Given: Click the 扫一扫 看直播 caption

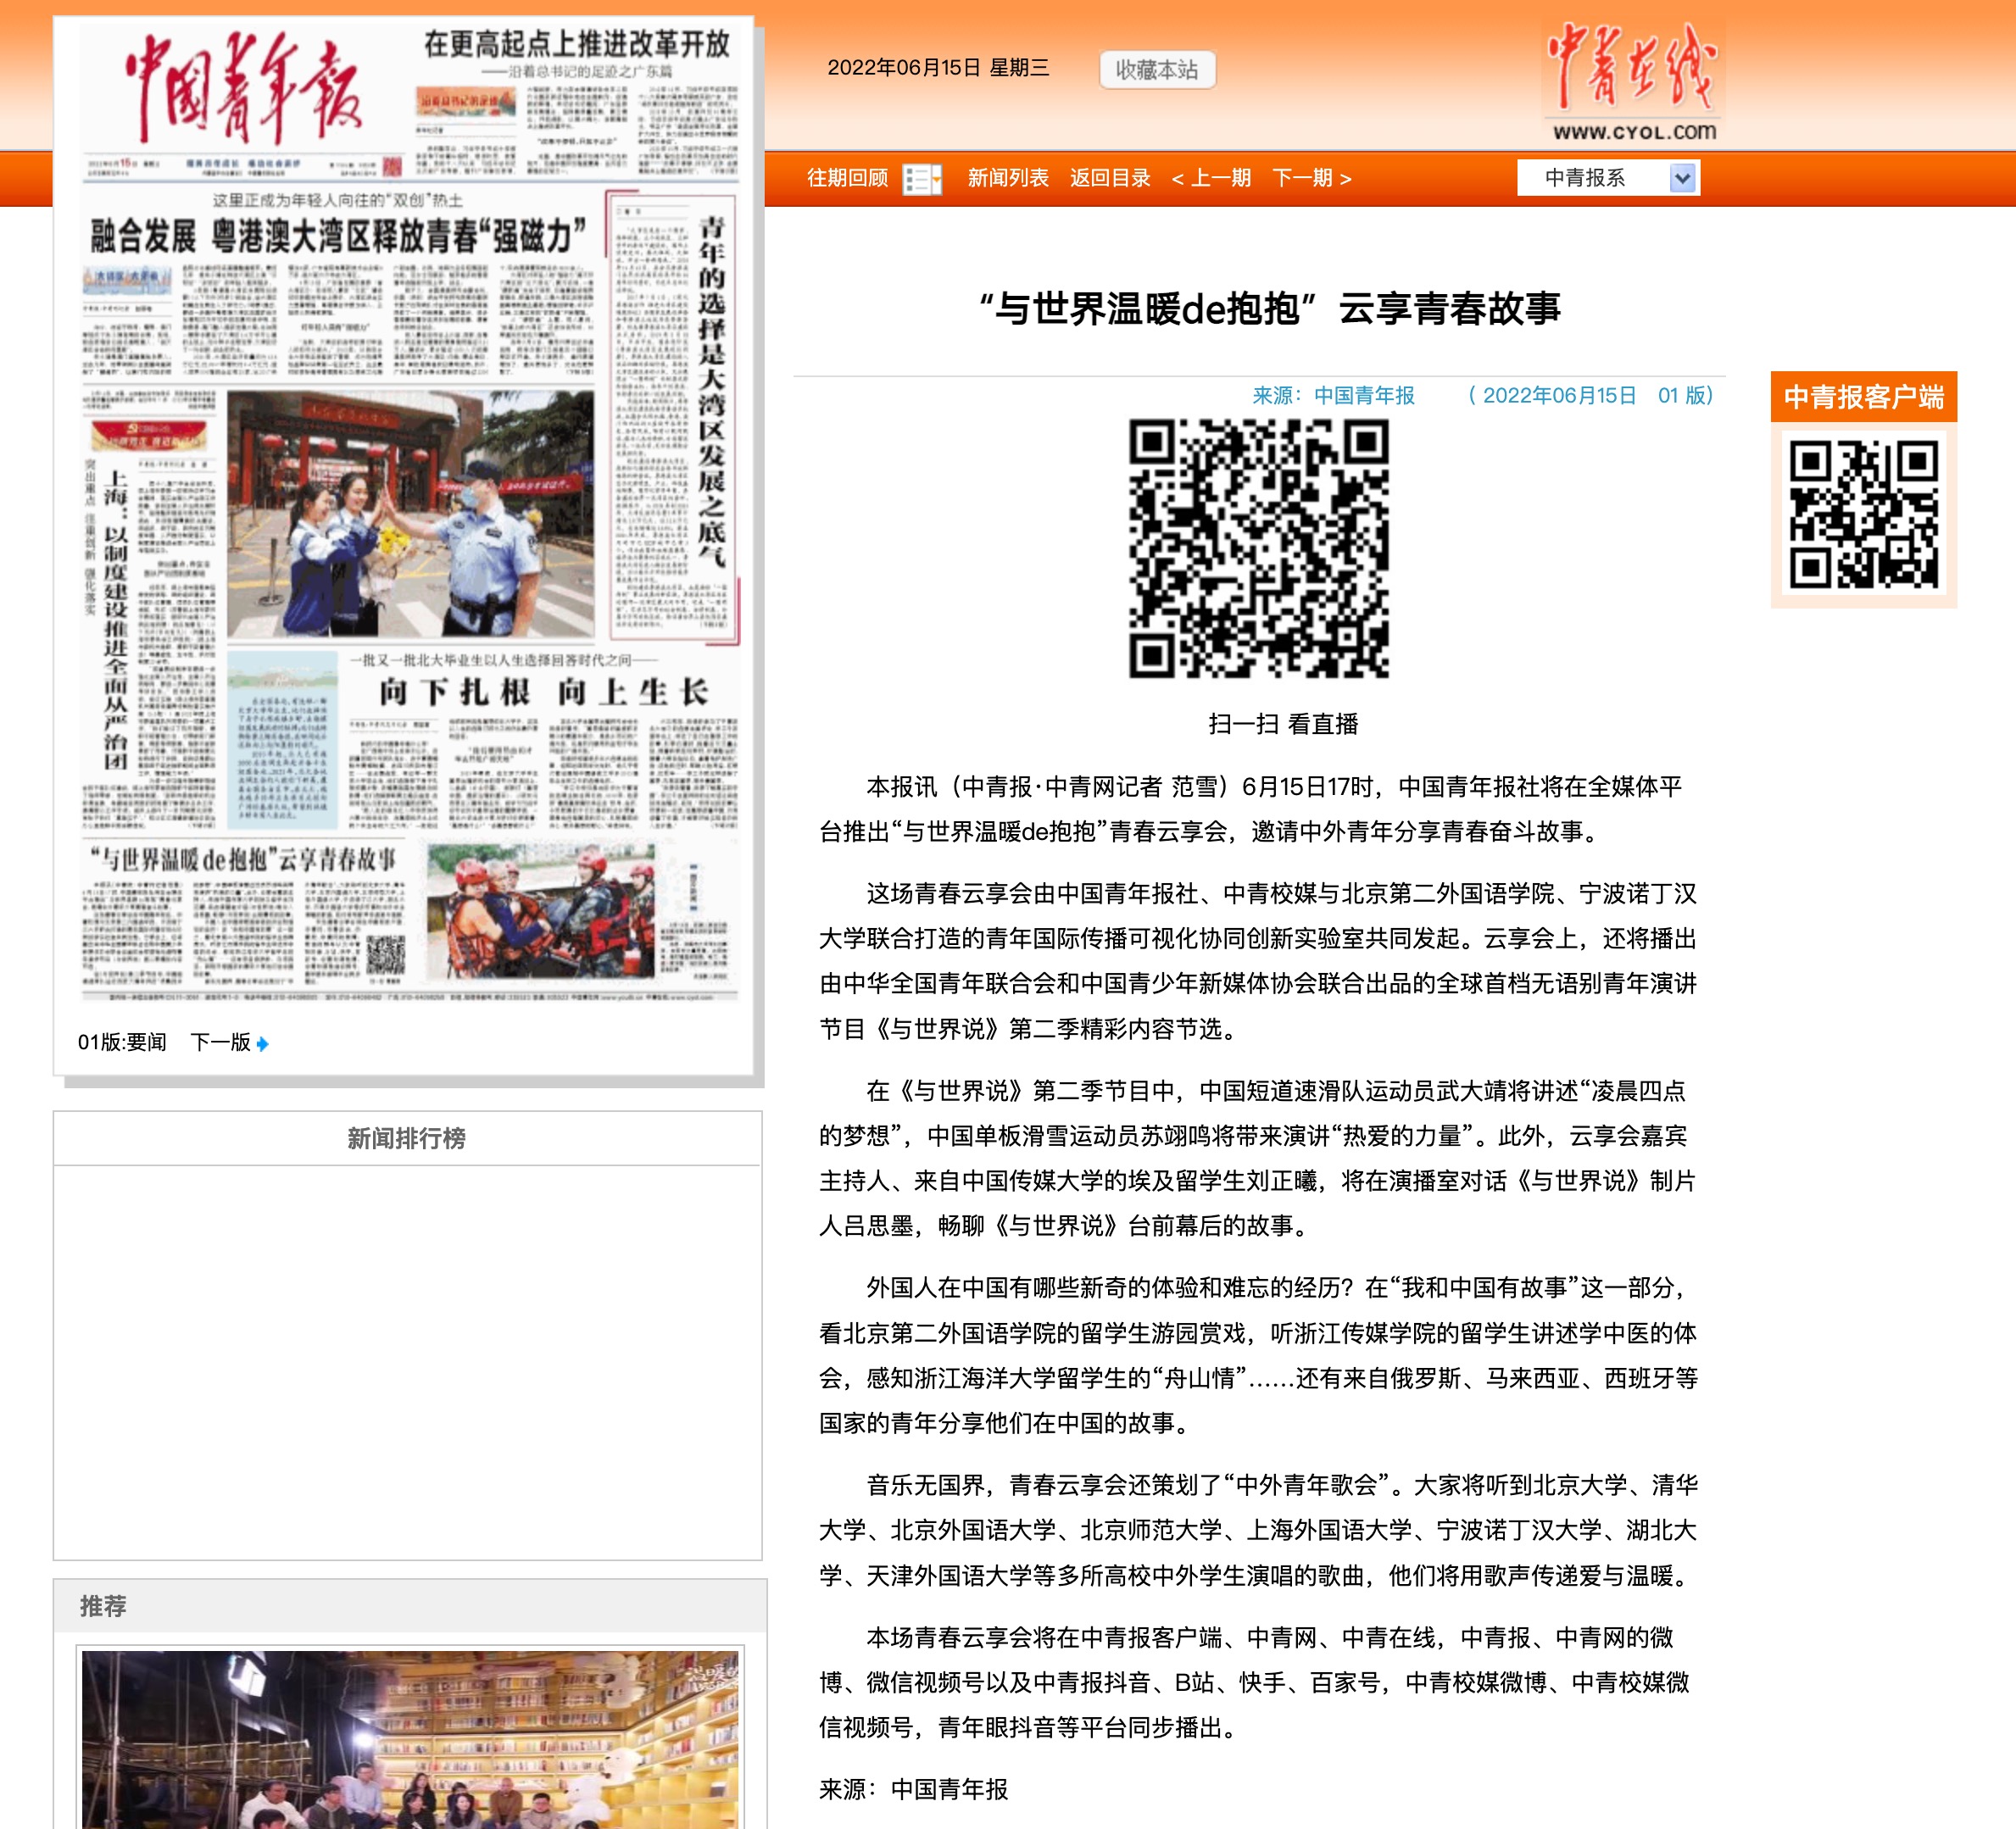Looking at the screenshot, I should coord(1283,725).
